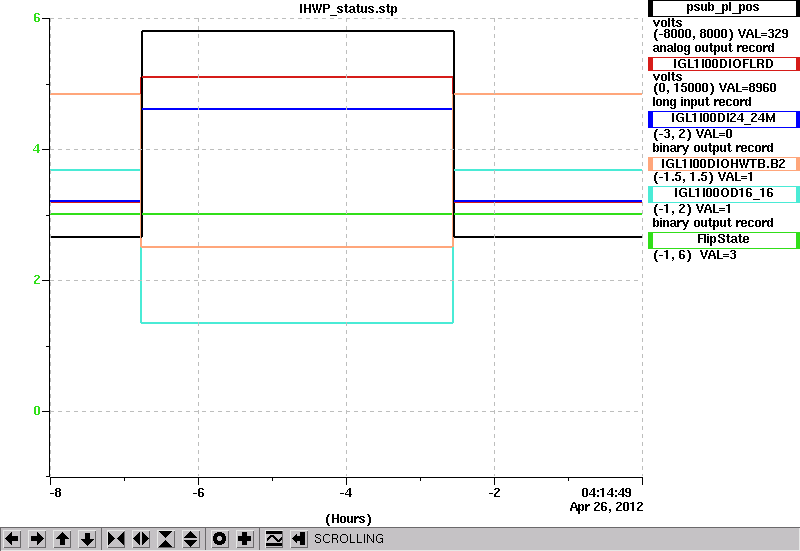Click the -6 tick label on time axis
The height and width of the screenshot is (551, 800).
pyautogui.click(x=198, y=493)
